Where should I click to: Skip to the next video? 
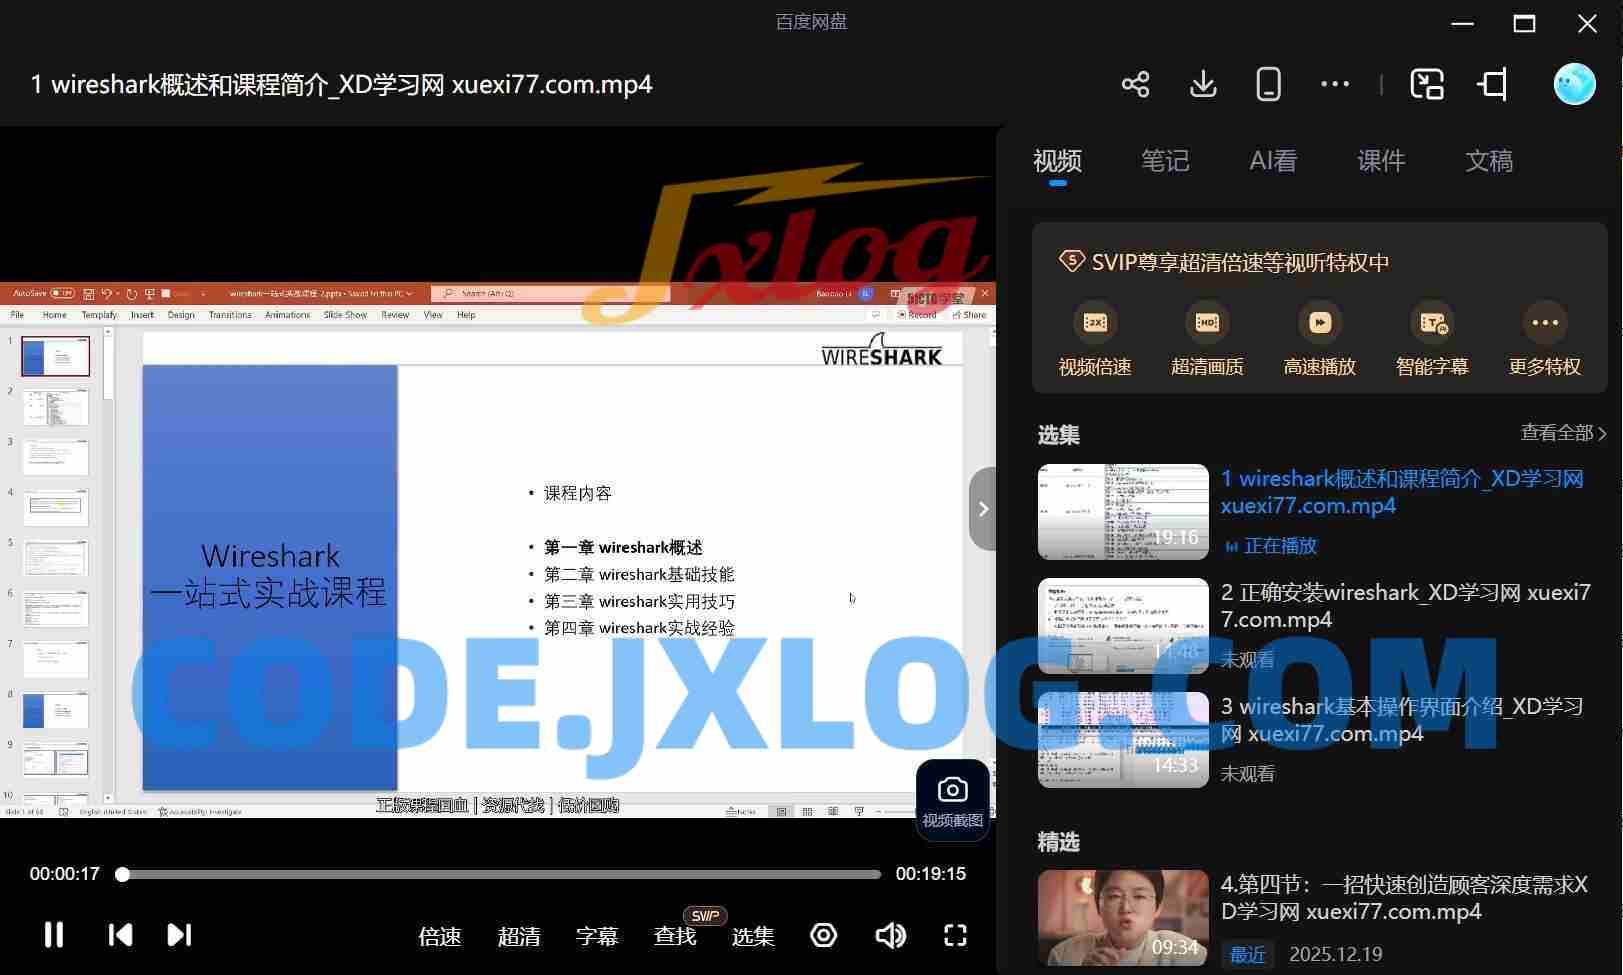click(179, 935)
